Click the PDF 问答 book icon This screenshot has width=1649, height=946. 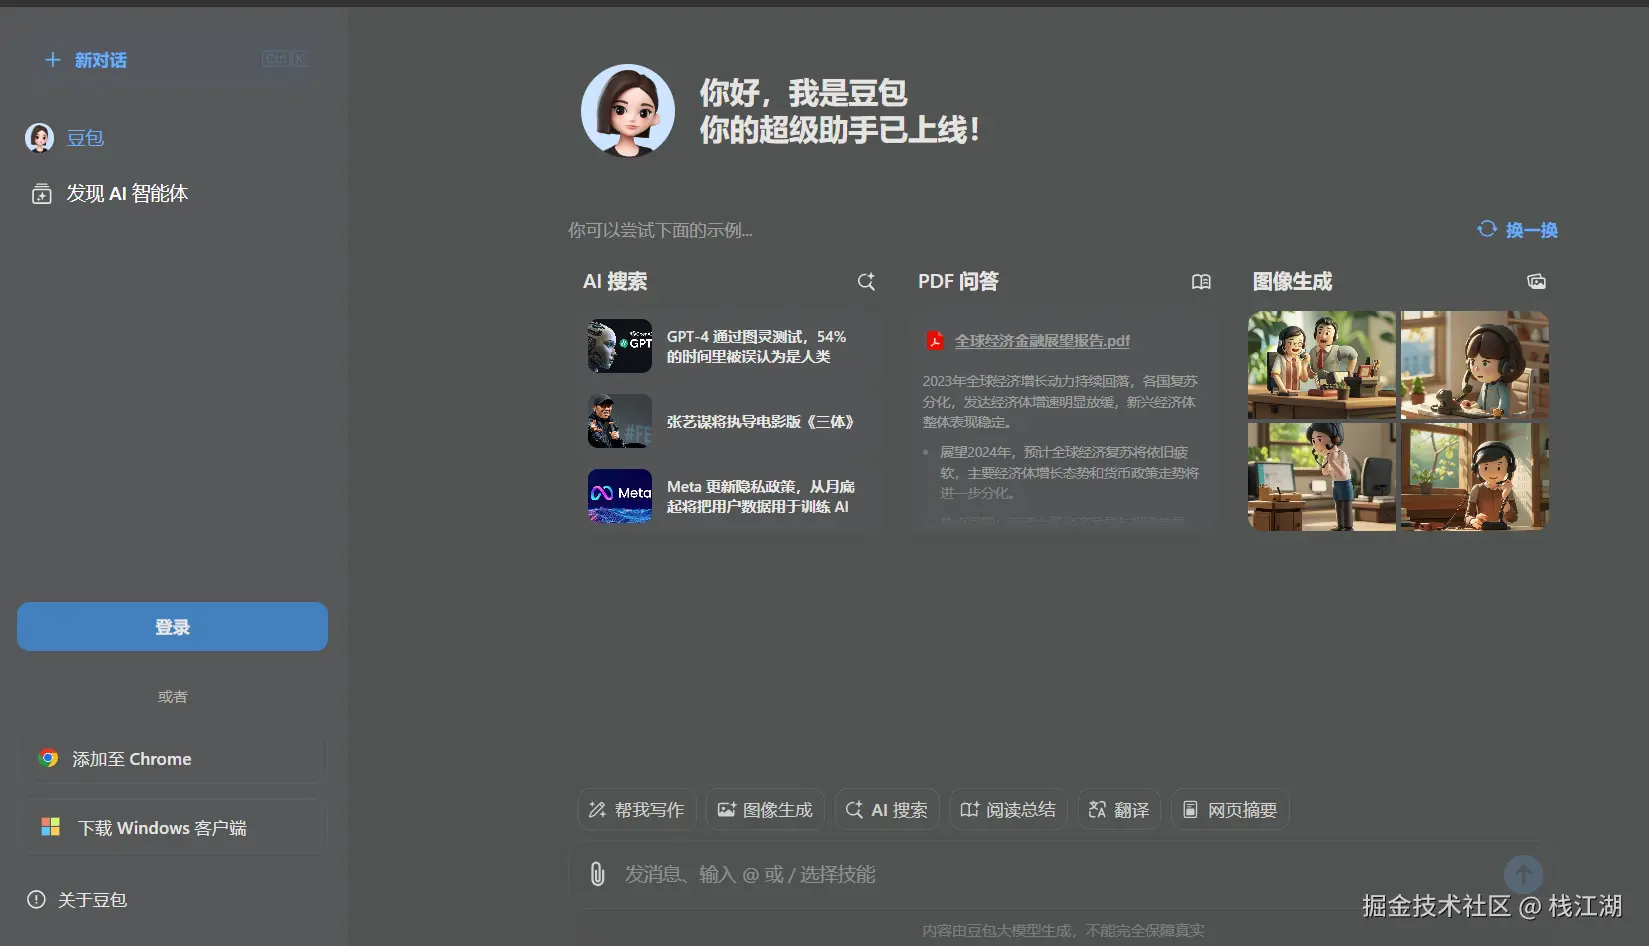1201,282
